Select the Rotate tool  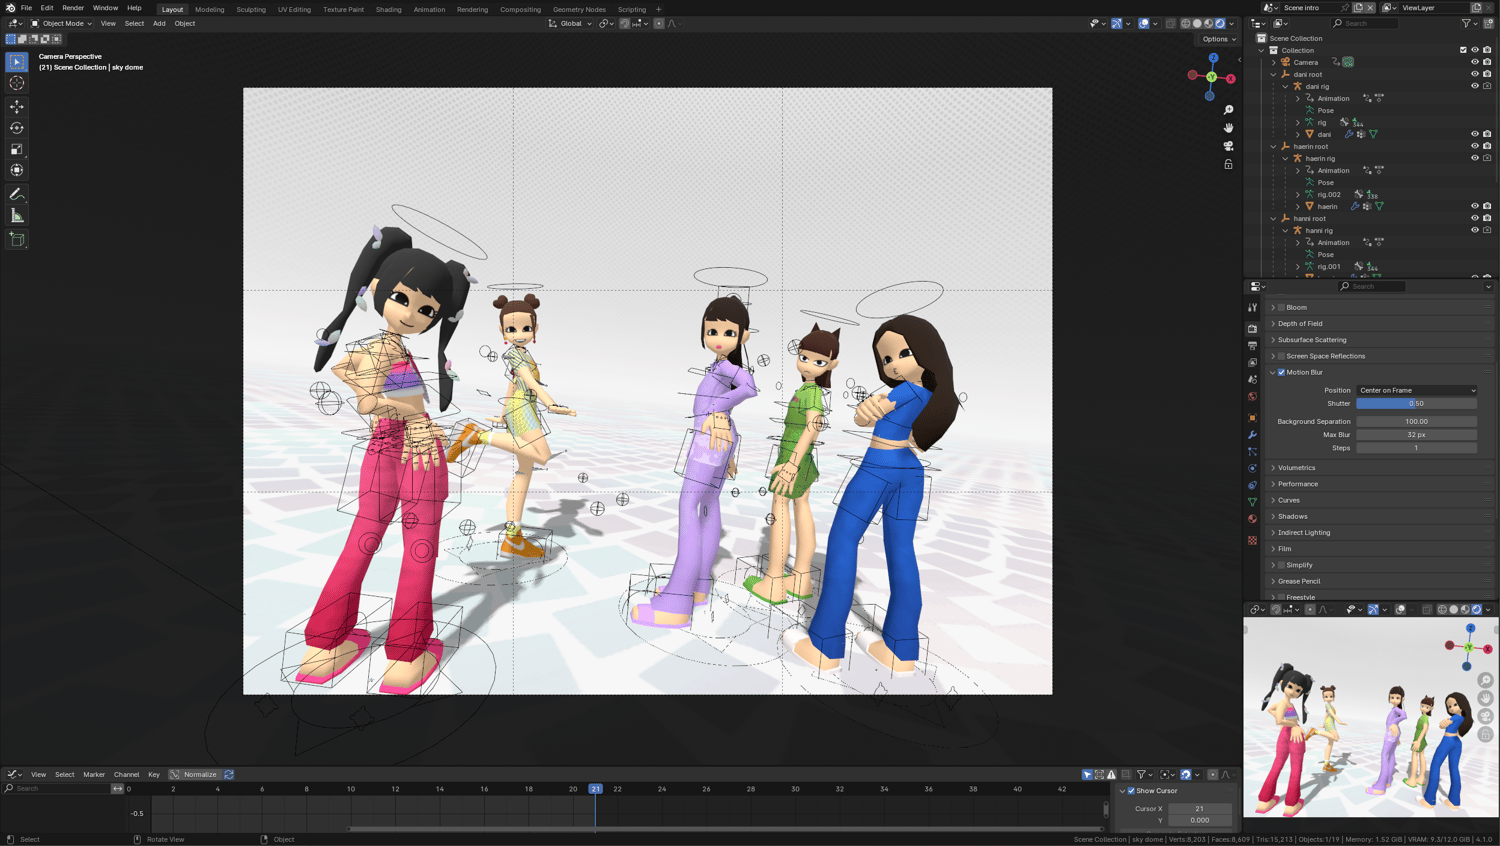pos(17,128)
